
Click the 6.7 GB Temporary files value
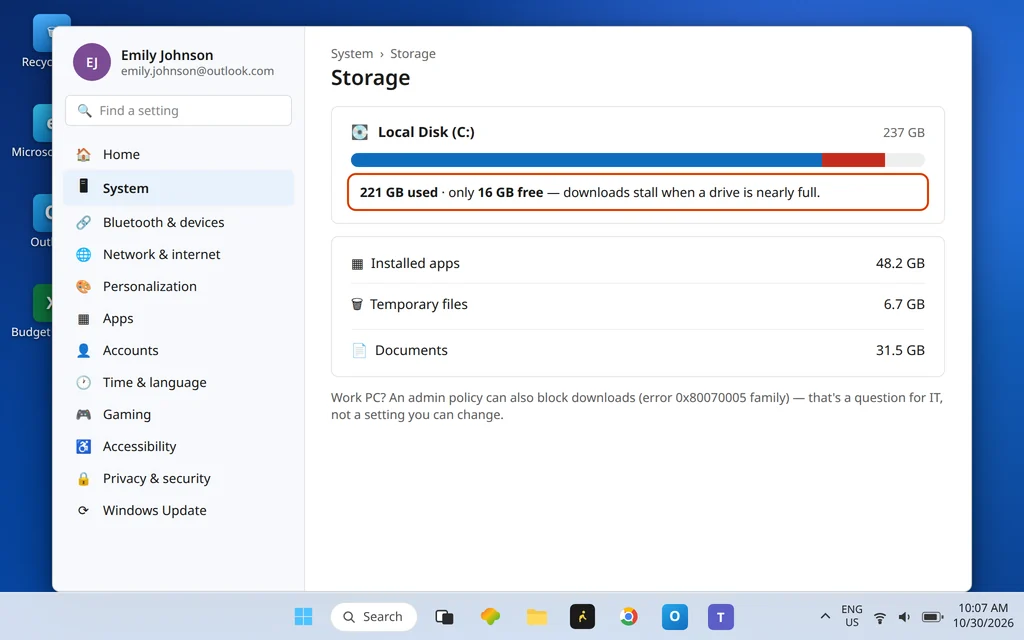(904, 304)
